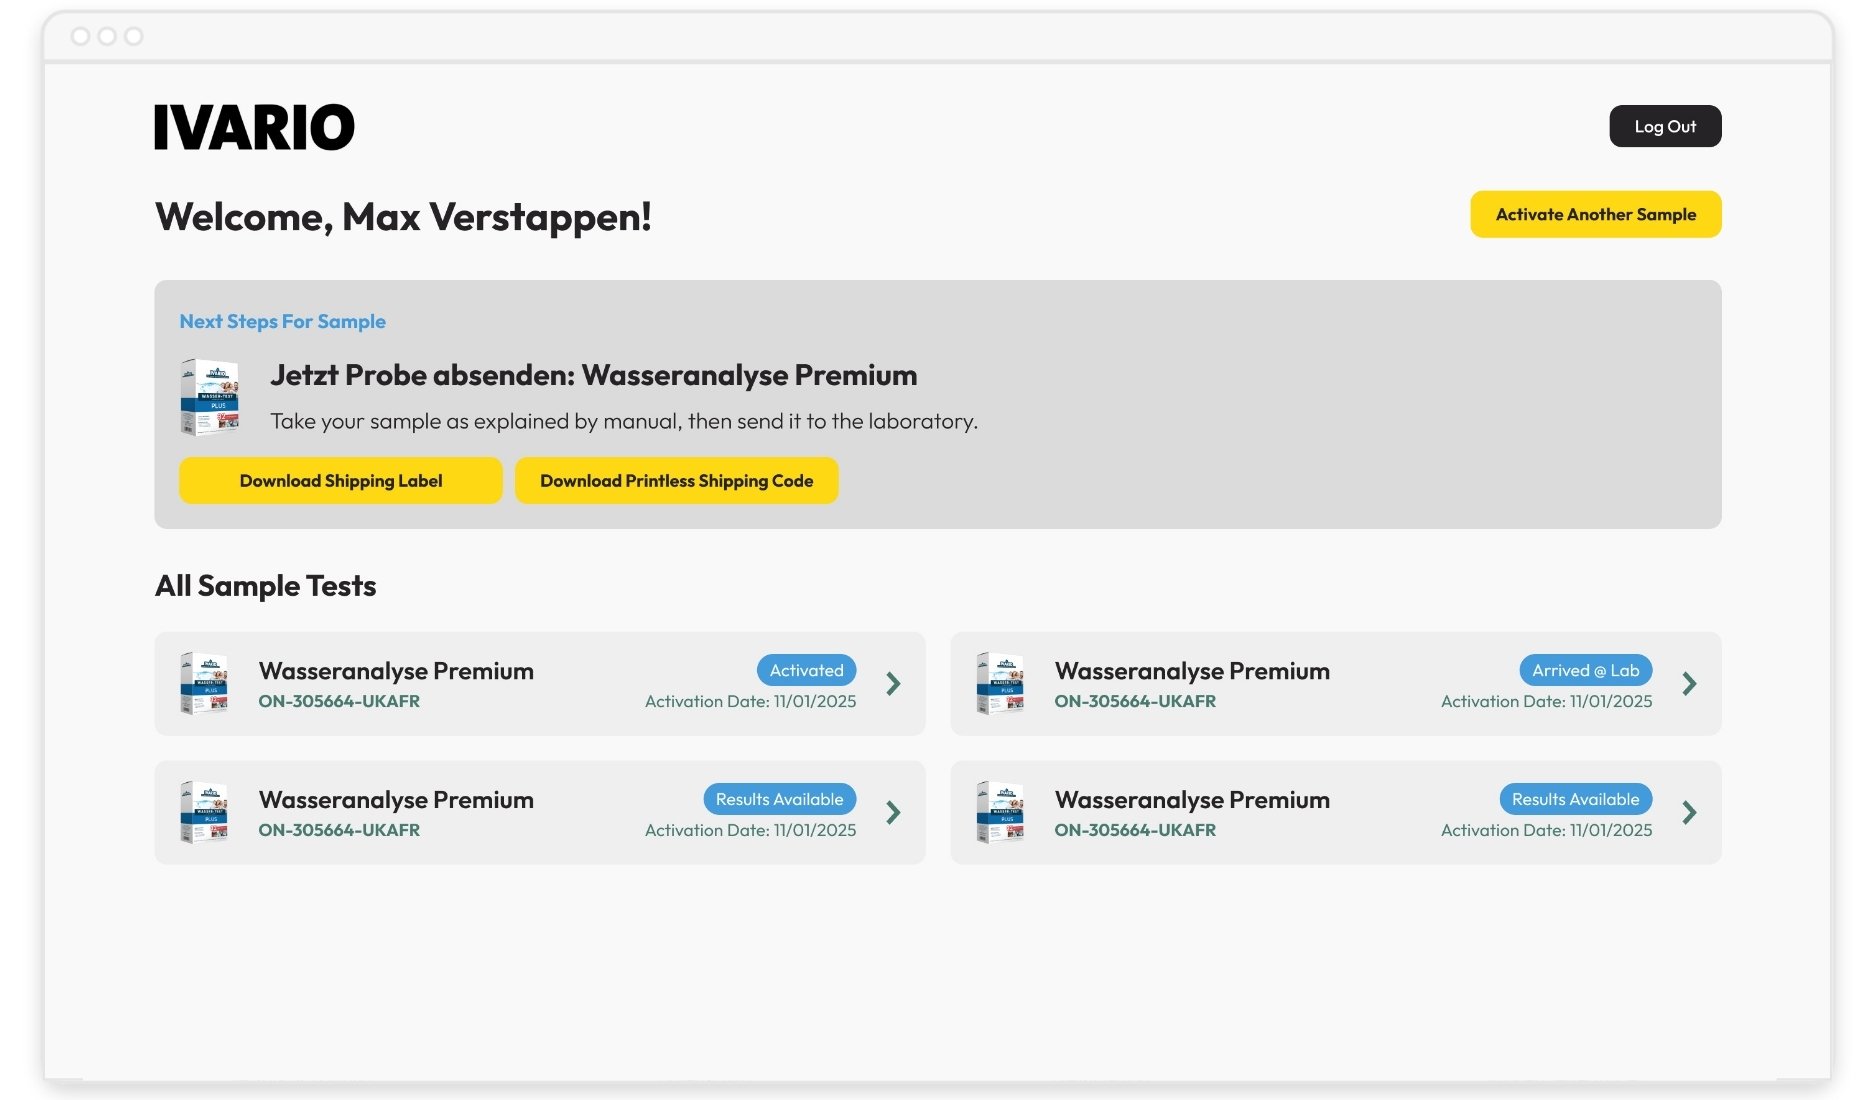Click the IVARIO logo

[253, 125]
